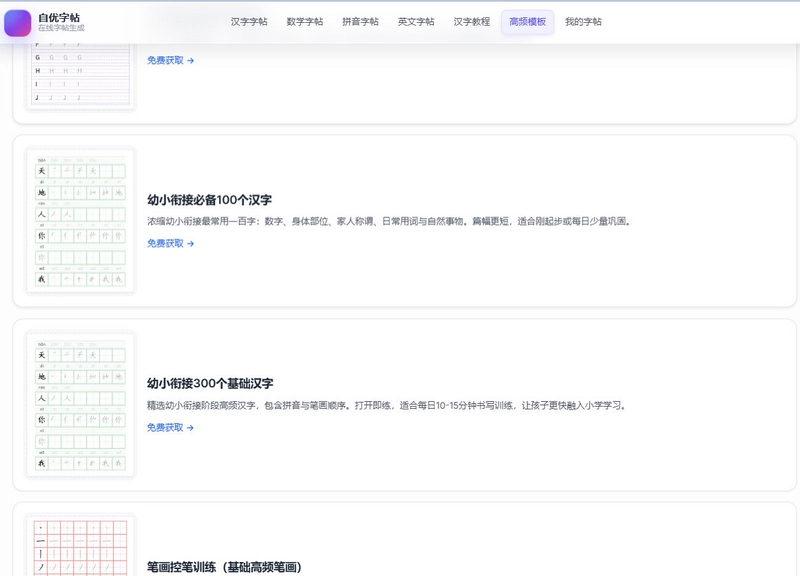The image size is (800, 576).
Task: Open the 幼小衔接300个基础汉字 title
Action: click(x=210, y=384)
